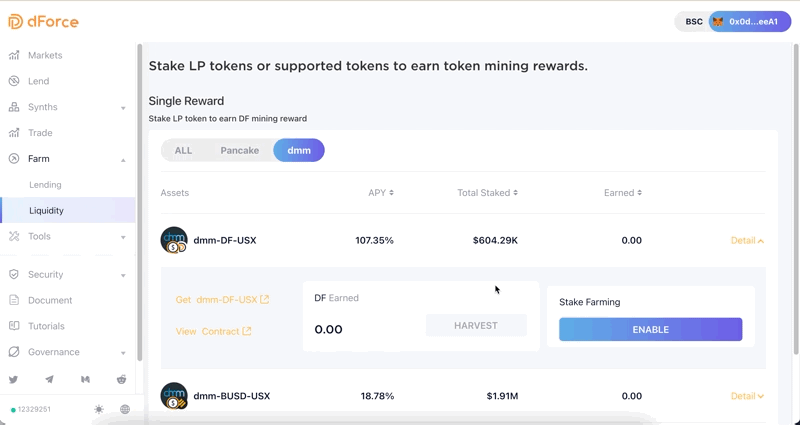Open the Trade page
This screenshot has height=425, width=800.
pos(40,133)
